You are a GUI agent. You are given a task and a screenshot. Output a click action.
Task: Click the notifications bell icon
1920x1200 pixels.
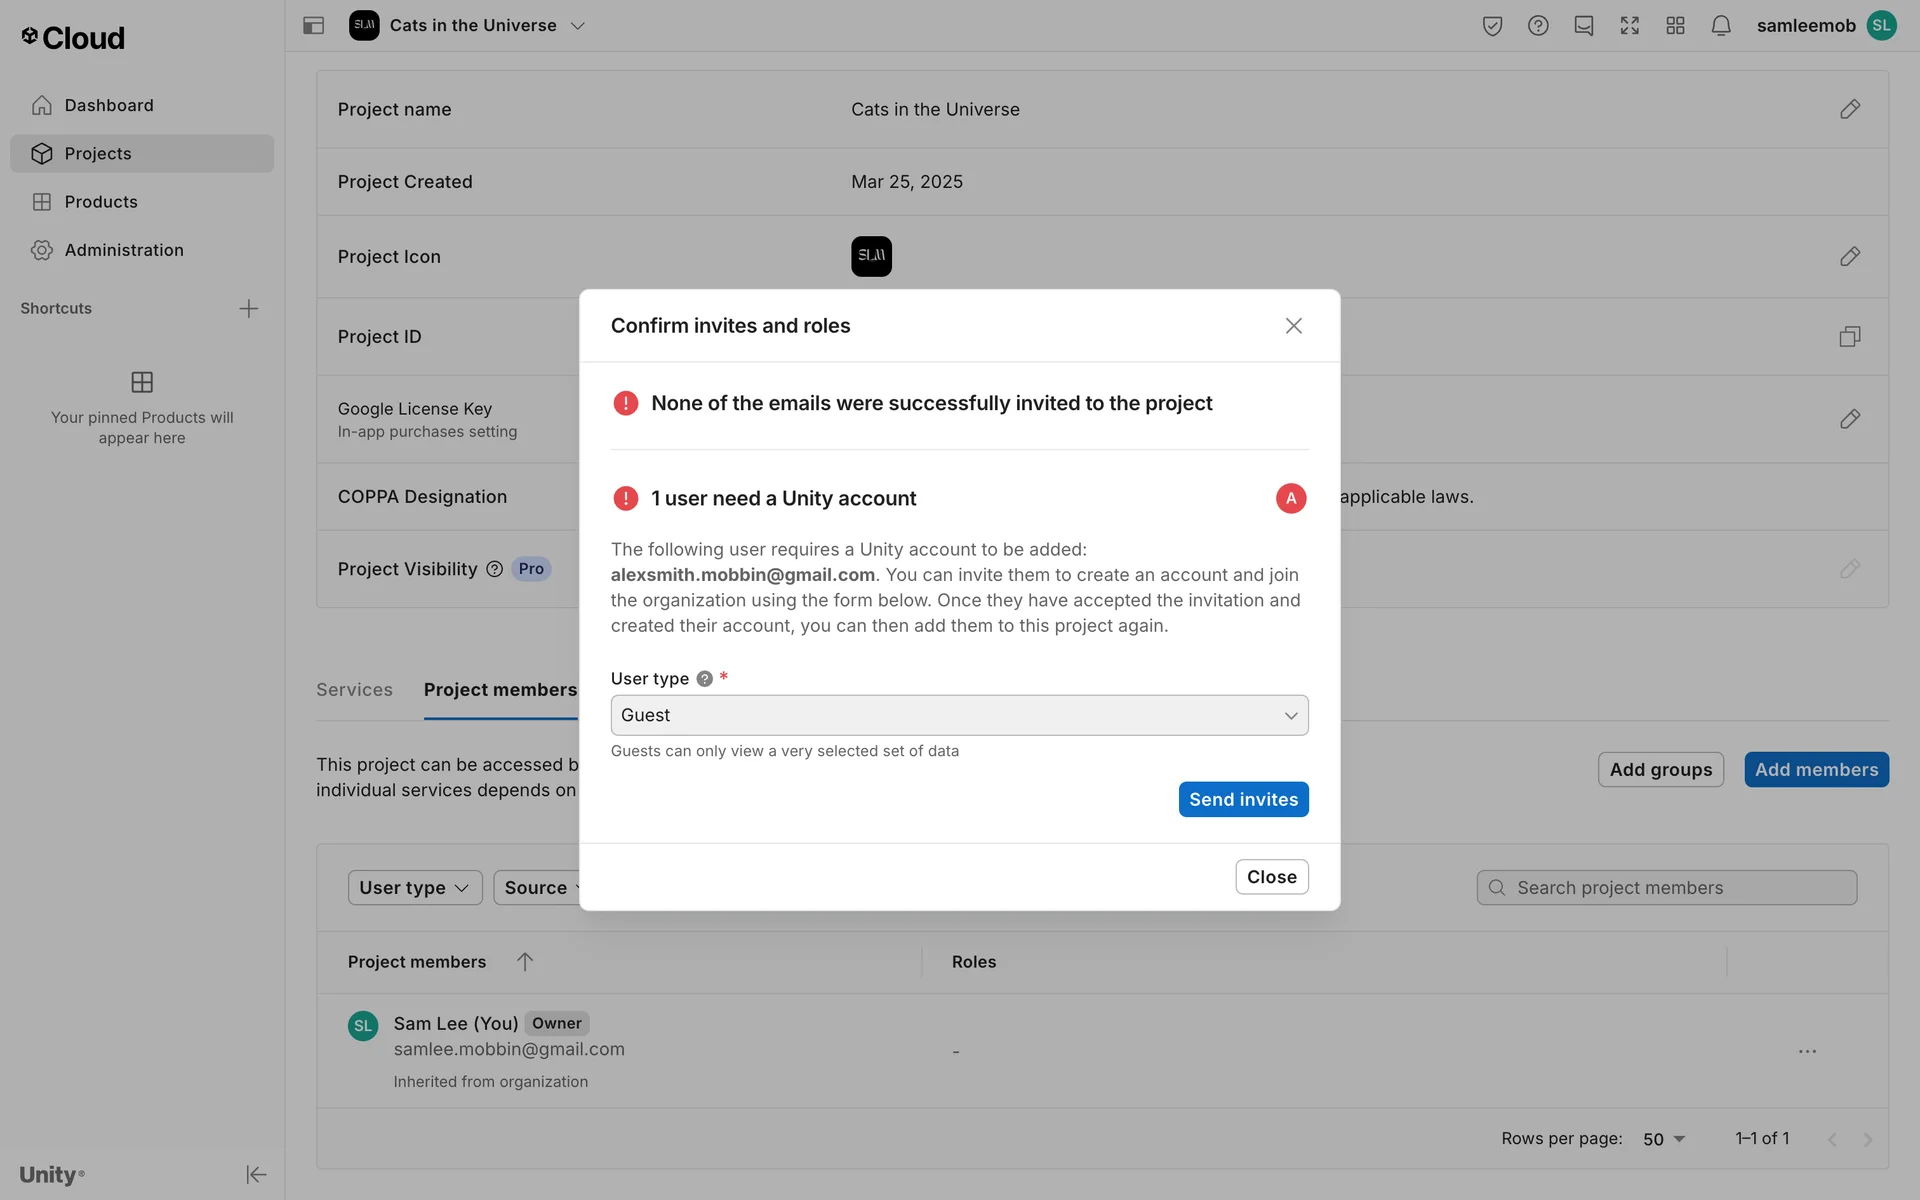[1720, 26]
